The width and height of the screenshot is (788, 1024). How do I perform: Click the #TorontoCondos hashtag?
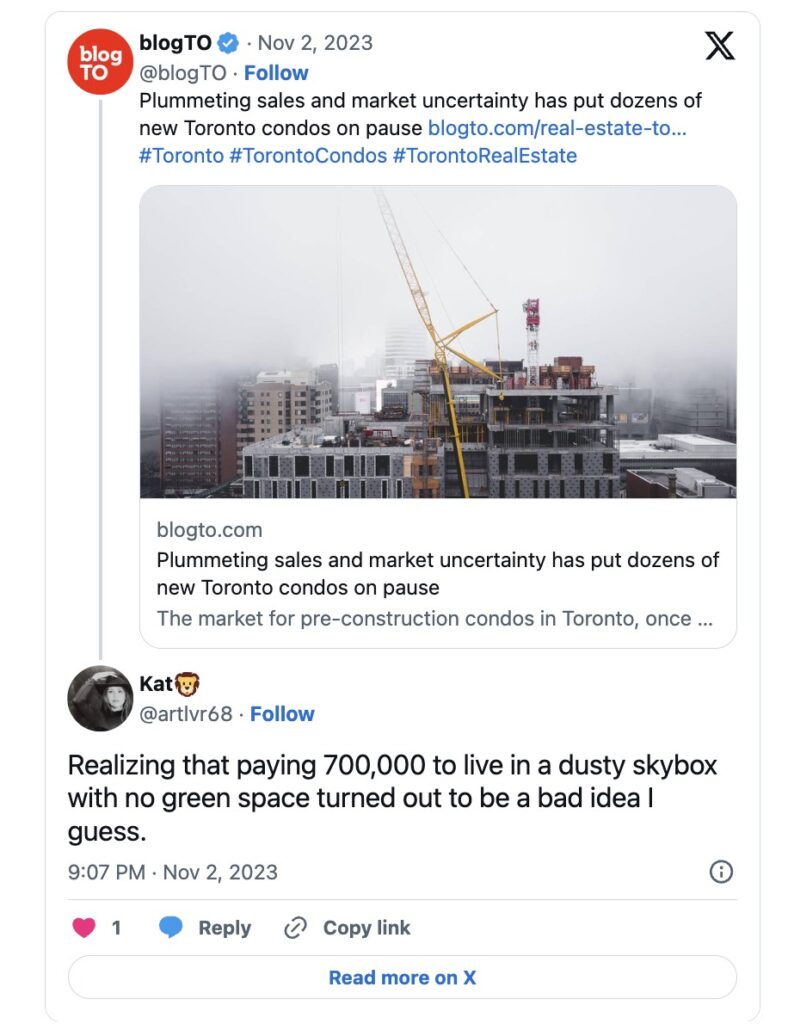coord(307,156)
